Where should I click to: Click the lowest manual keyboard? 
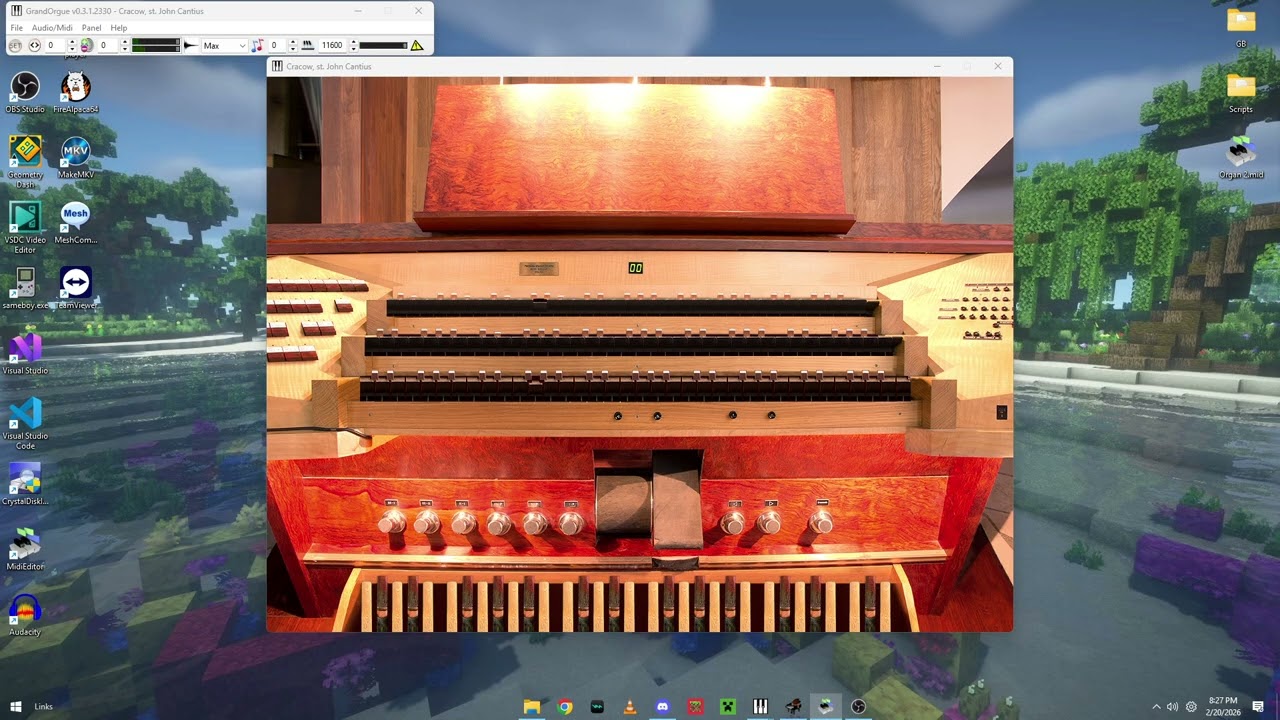pos(634,388)
